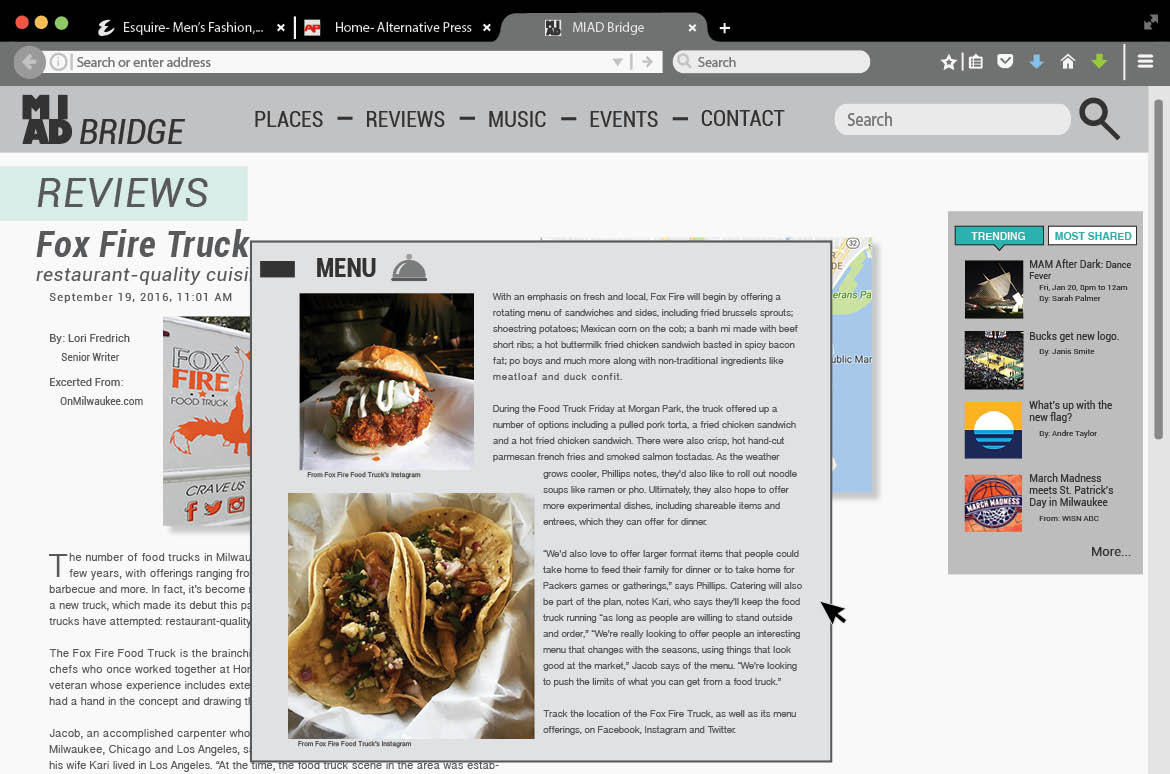
Task: Click the page vertical scrollbar
Action: click(x=1158, y=269)
